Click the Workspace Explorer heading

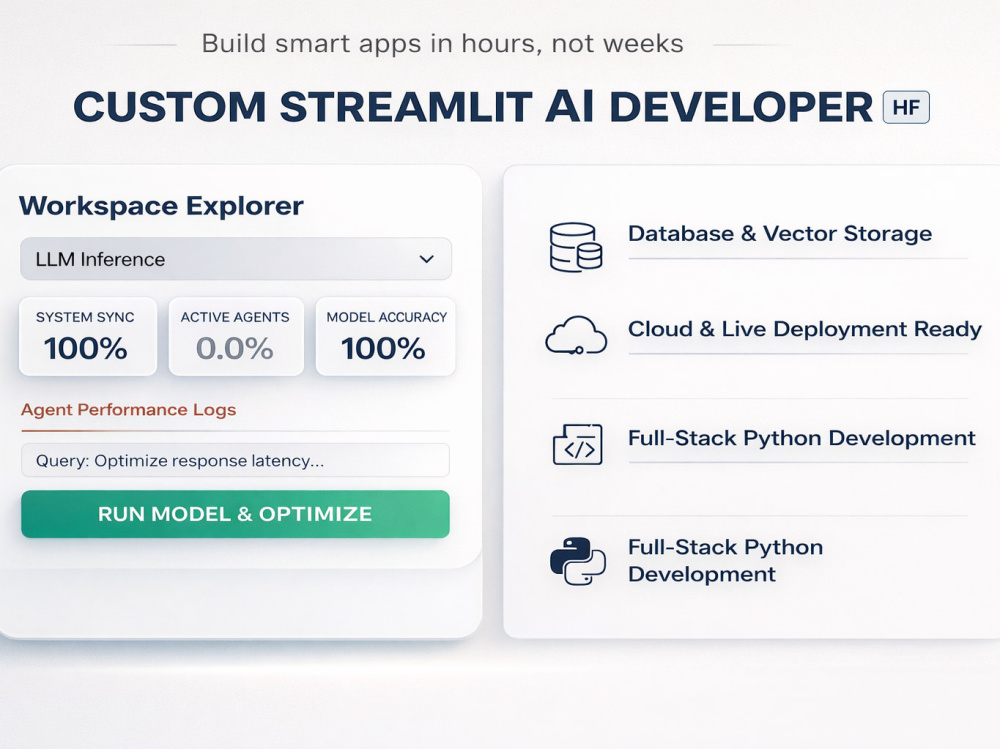[x=161, y=206]
